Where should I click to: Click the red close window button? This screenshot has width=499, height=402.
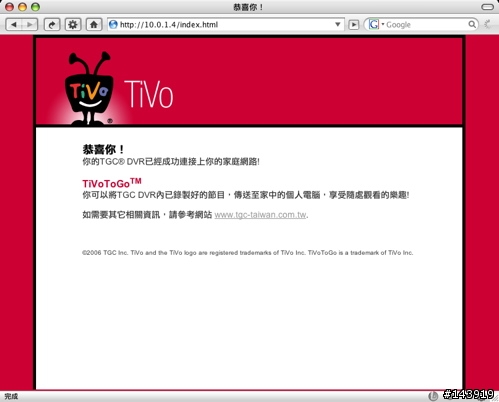9,7
